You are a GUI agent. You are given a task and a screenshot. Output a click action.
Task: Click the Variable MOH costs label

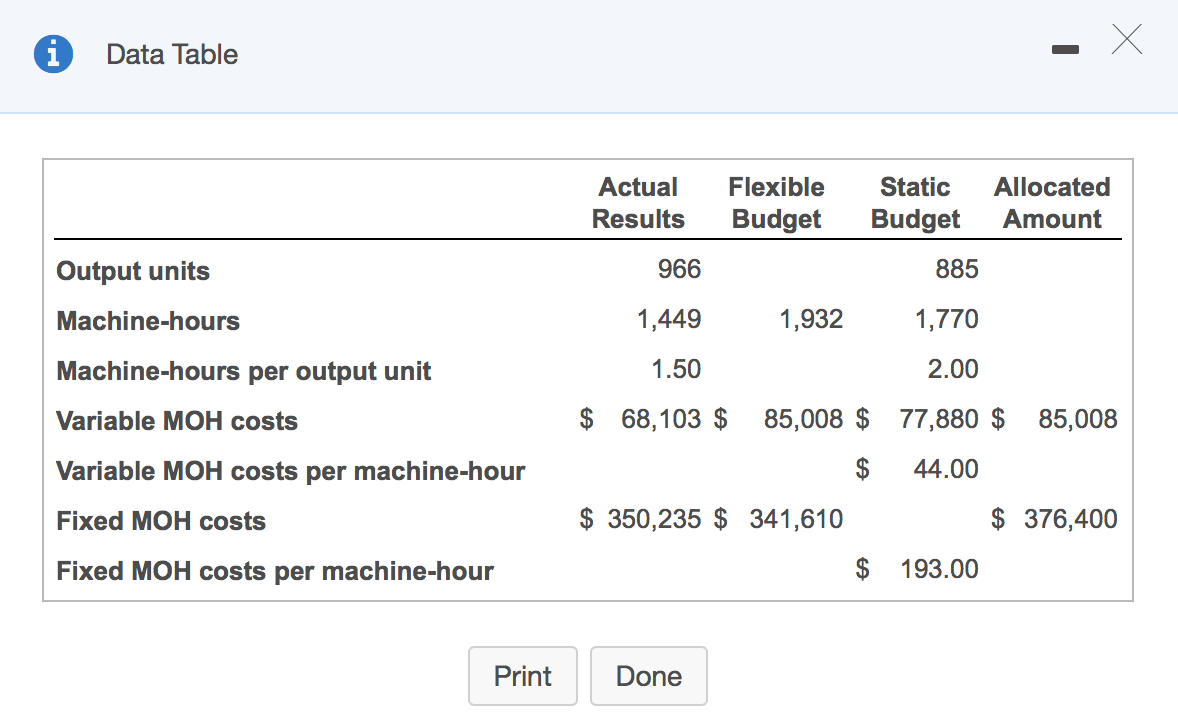point(177,421)
